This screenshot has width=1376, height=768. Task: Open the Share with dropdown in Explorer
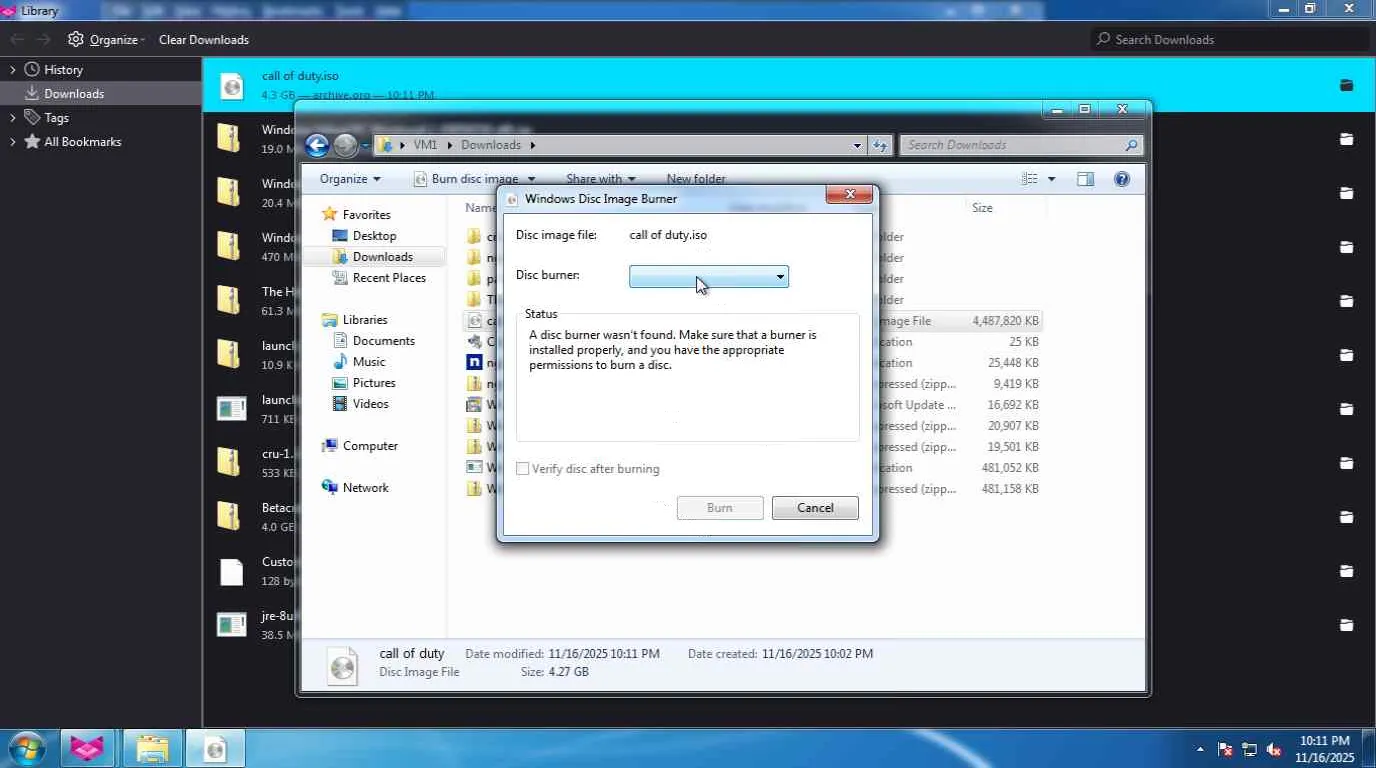click(601, 179)
